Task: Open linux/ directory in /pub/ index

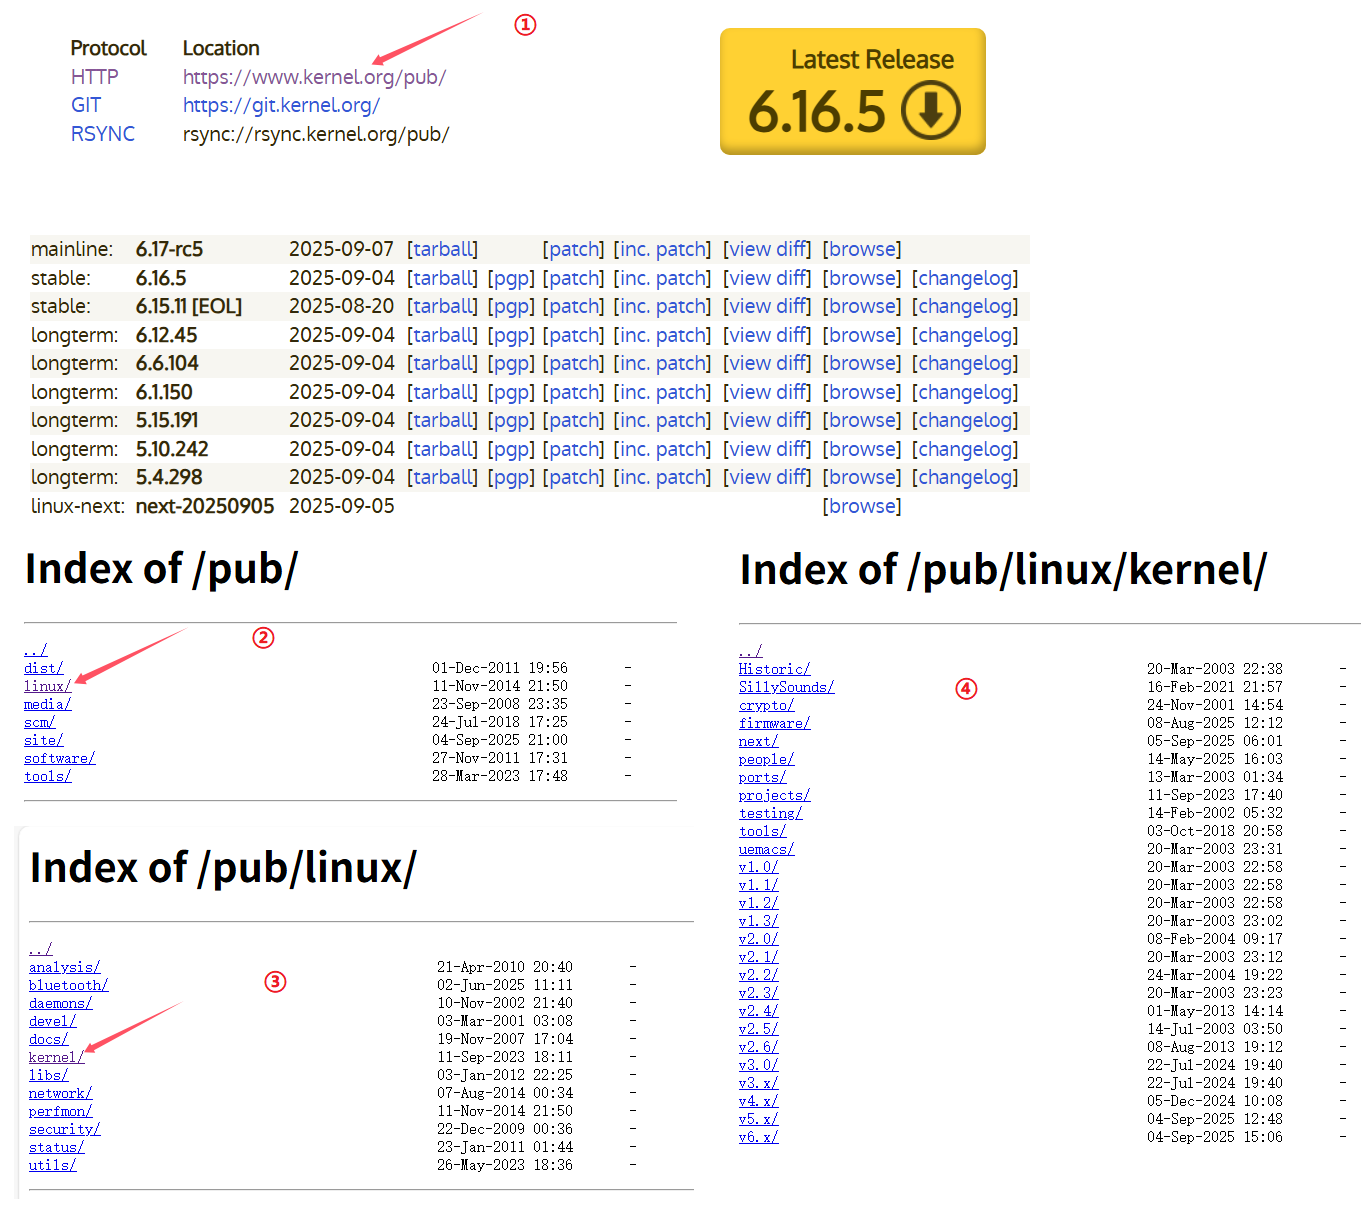Action: click(47, 686)
